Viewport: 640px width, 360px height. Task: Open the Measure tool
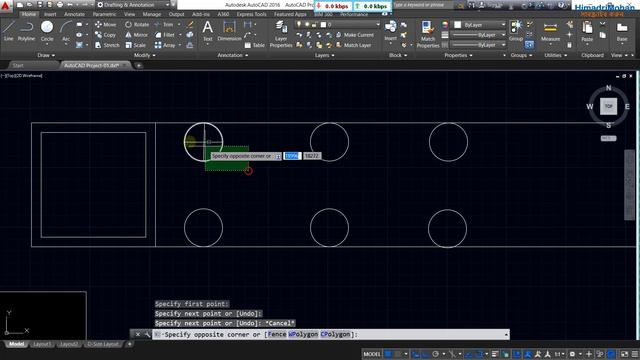click(550, 31)
